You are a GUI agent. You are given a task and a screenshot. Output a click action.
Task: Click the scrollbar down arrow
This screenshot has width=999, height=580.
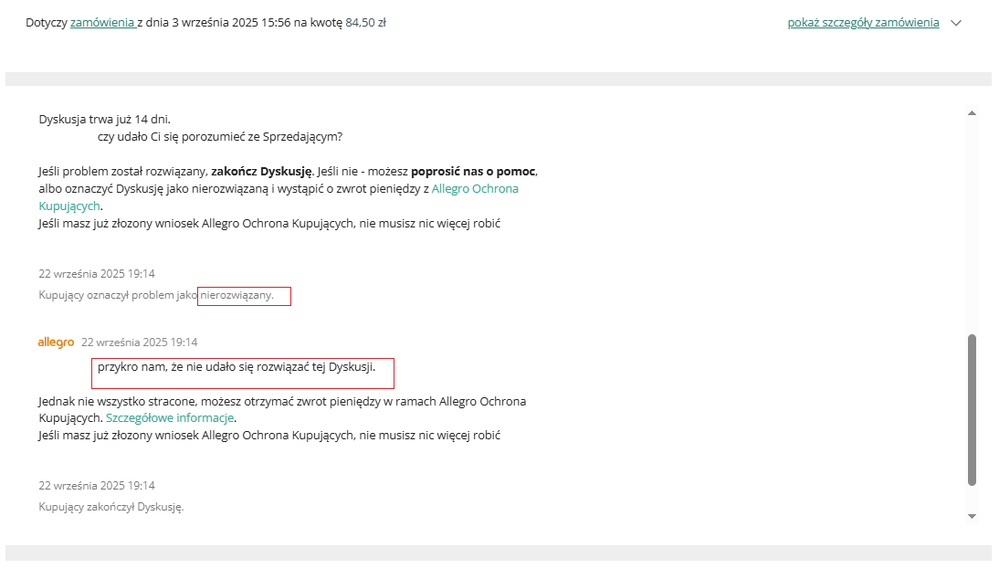pos(972,516)
